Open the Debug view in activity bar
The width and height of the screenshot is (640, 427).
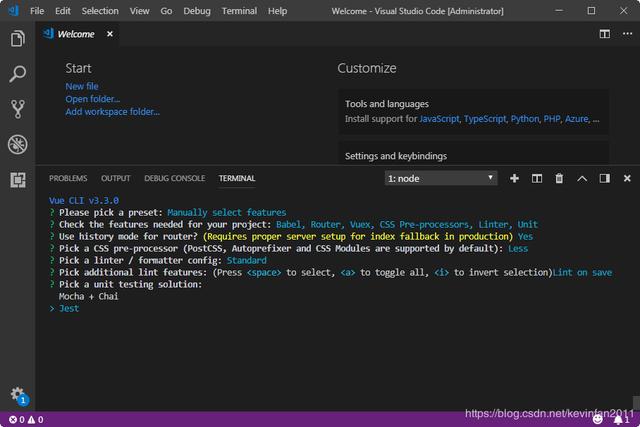pyautogui.click(x=18, y=144)
